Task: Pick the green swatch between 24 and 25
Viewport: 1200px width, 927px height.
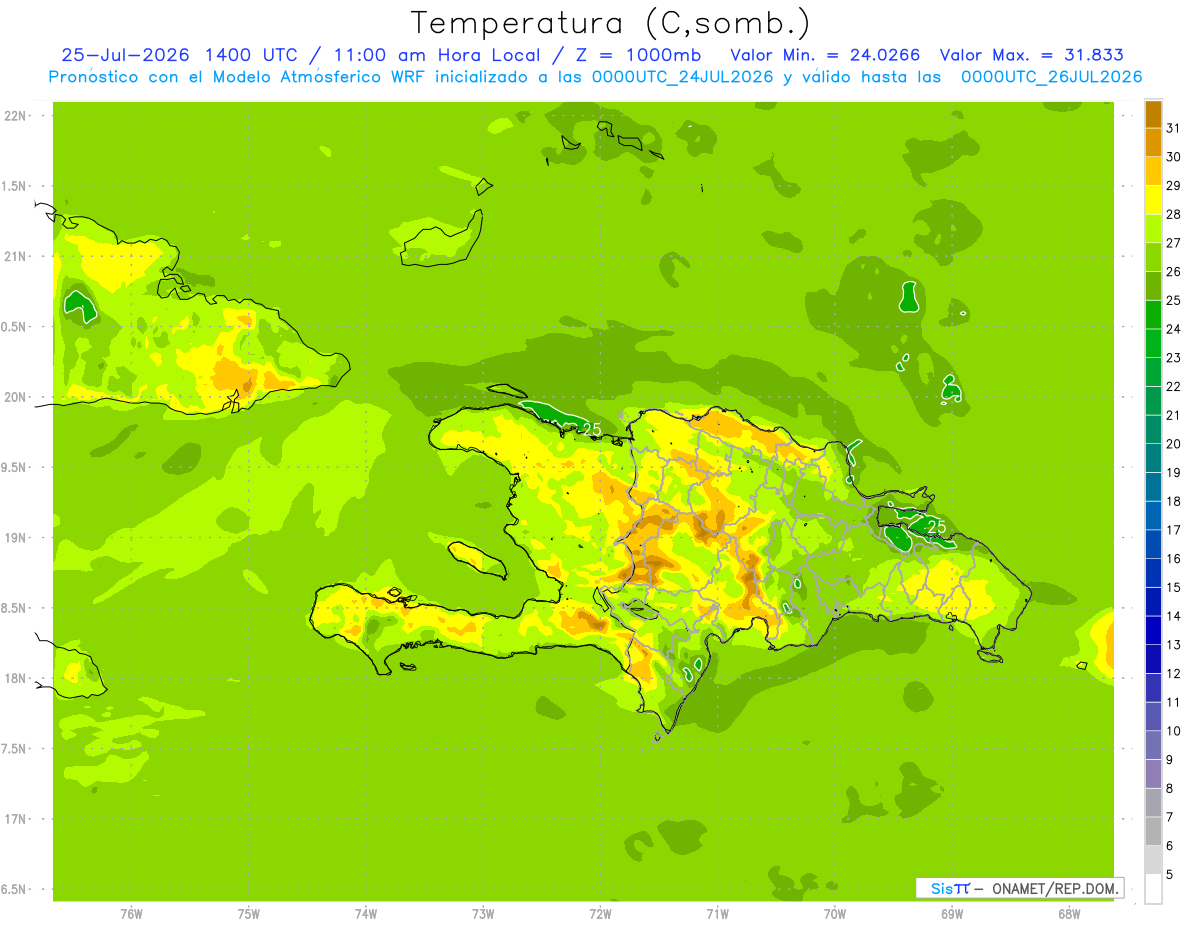Action: (x=1153, y=314)
